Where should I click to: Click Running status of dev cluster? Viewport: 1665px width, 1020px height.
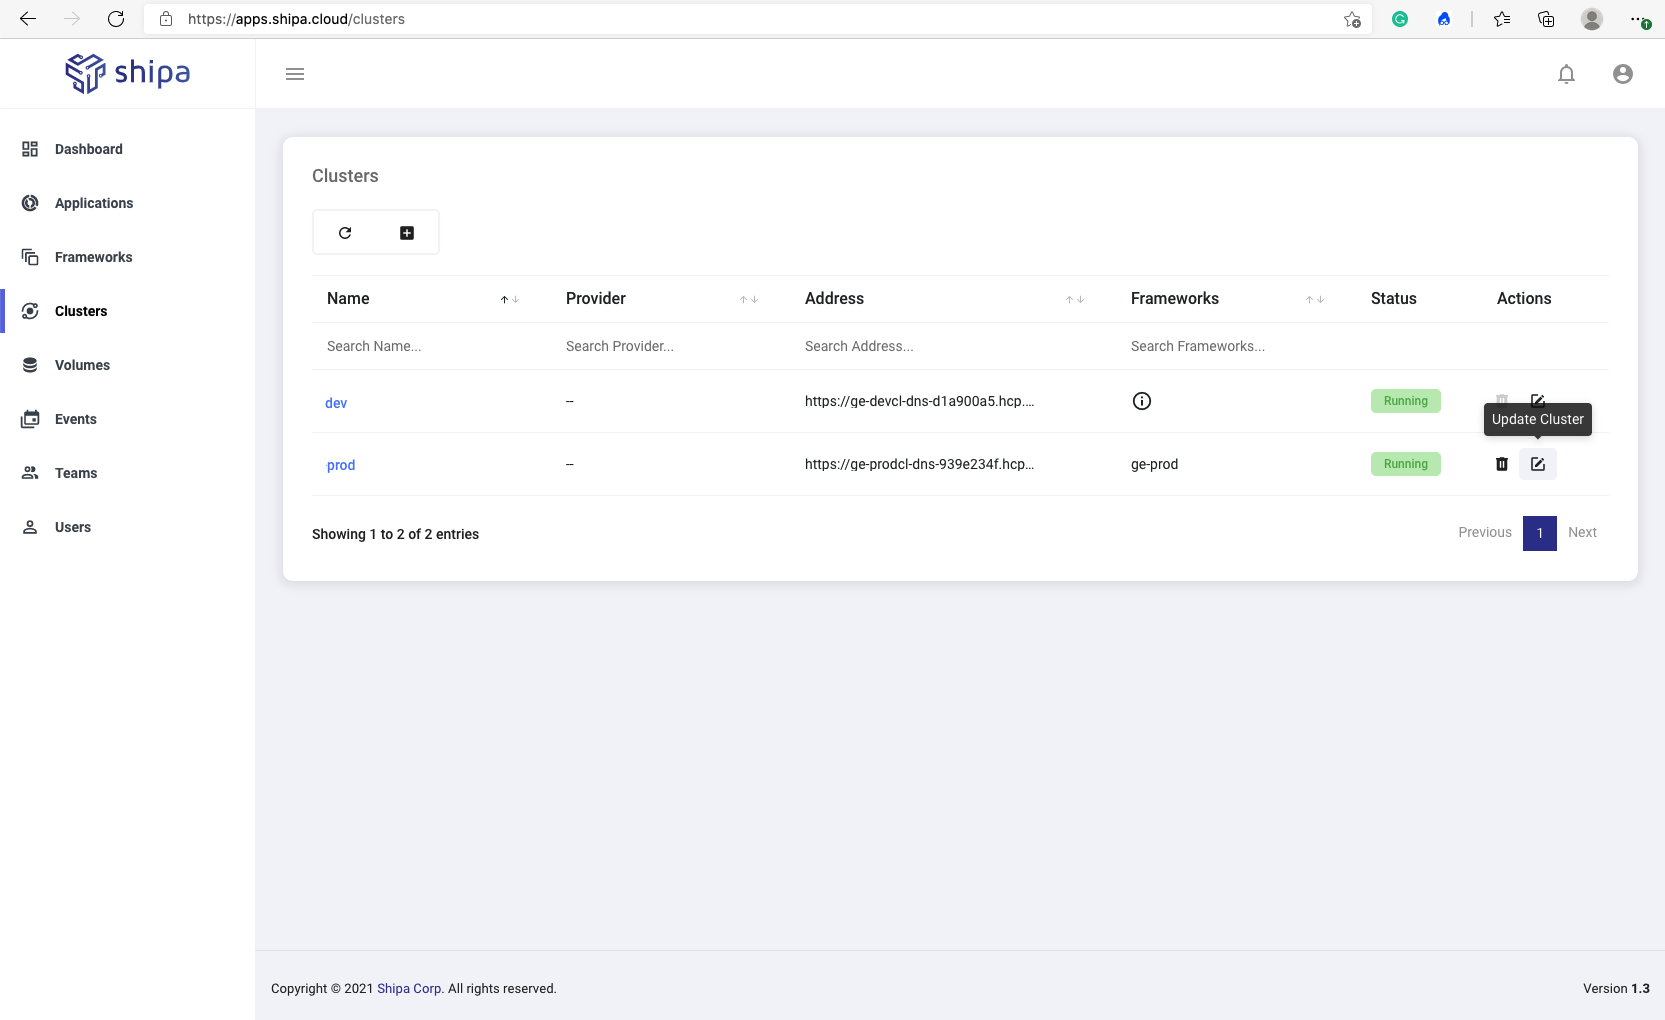[x=1406, y=401]
